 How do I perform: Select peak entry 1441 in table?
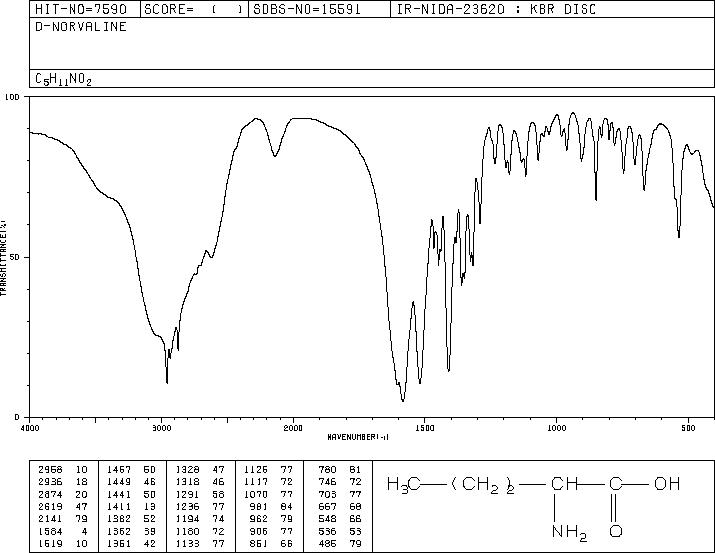(x=131, y=494)
